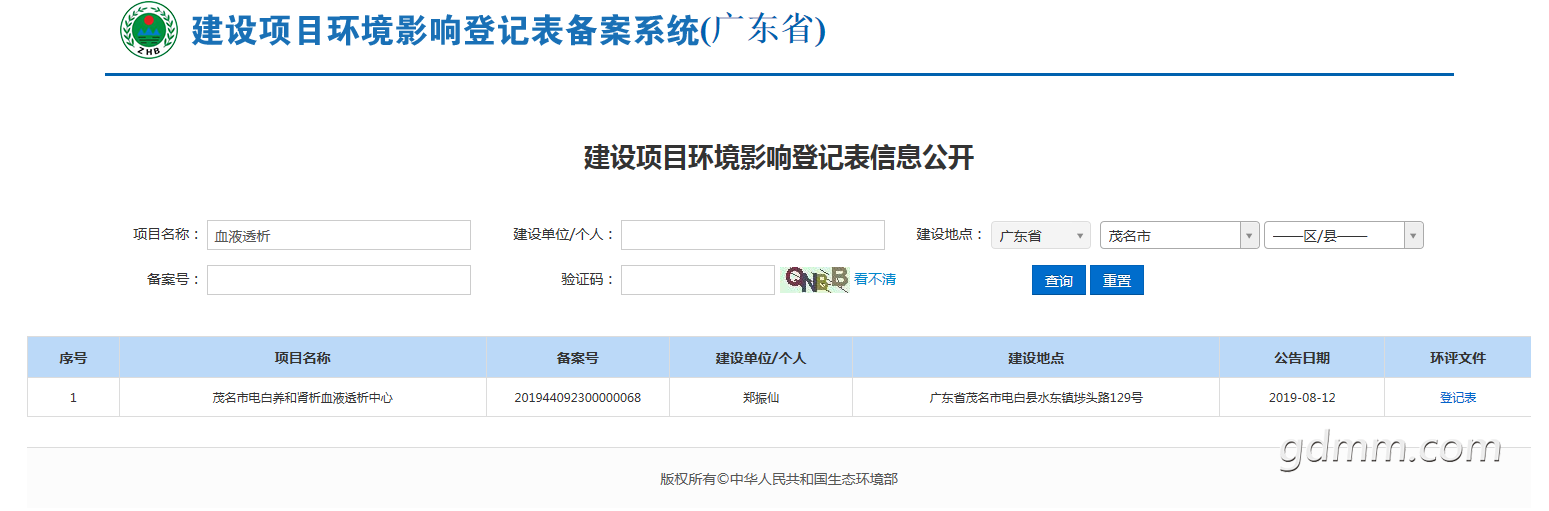The image size is (1549, 511).
Task: Click page heading 建设项目环境影响登记表信息公开
Action: [x=779, y=158]
